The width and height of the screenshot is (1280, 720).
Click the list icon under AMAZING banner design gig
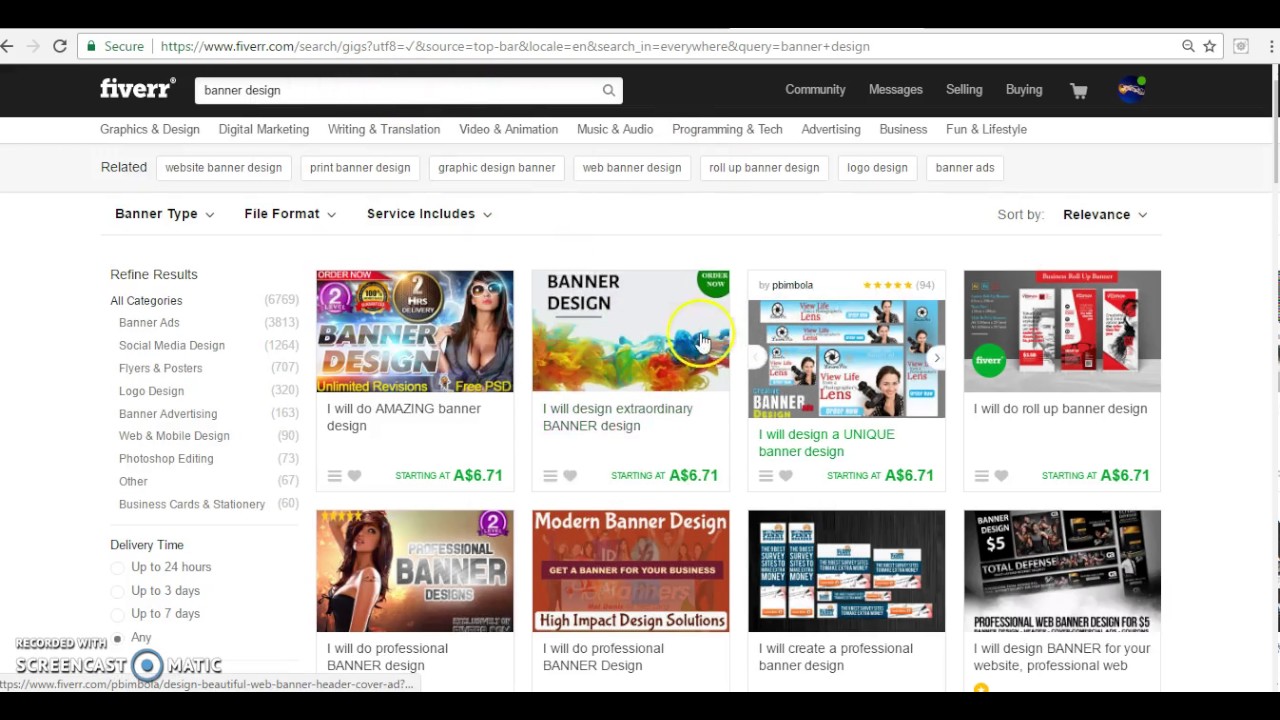(335, 476)
